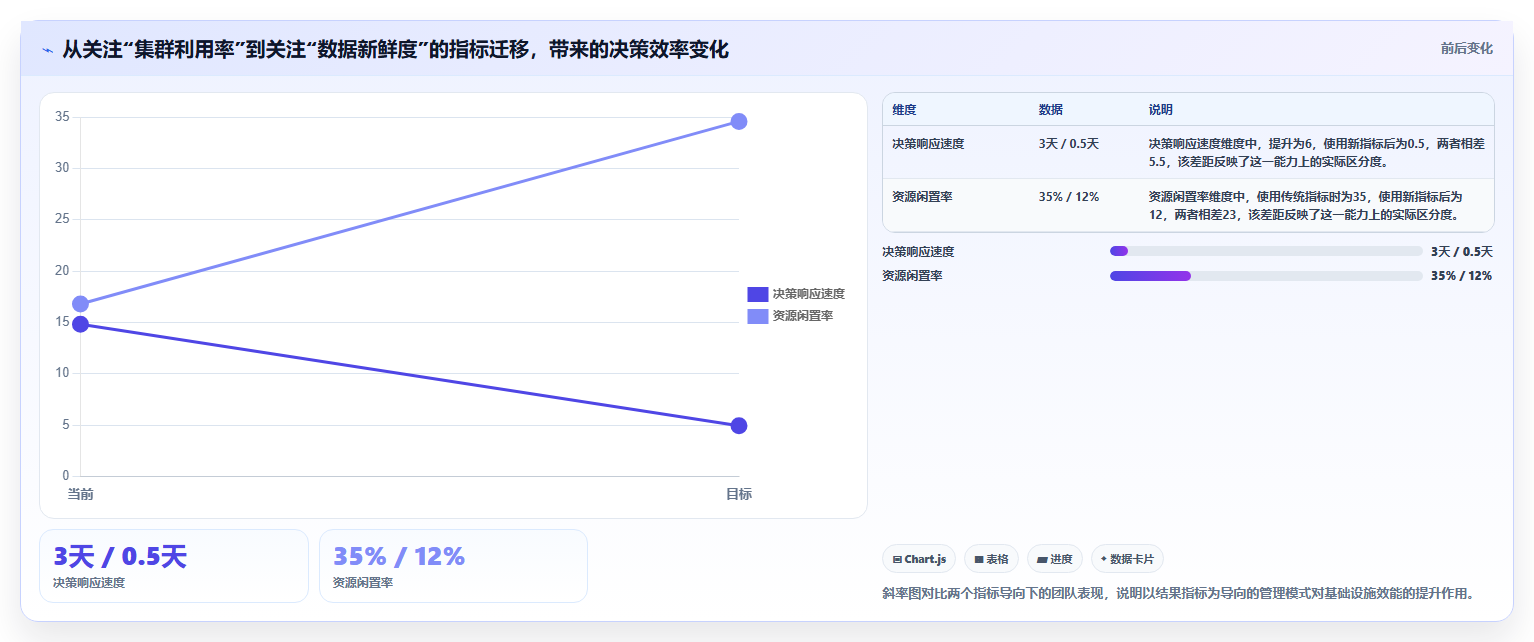The height and width of the screenshot is (642, 1534).
Task: Click the 数据卡片 tag
Action: click(x=1127, y=559)
